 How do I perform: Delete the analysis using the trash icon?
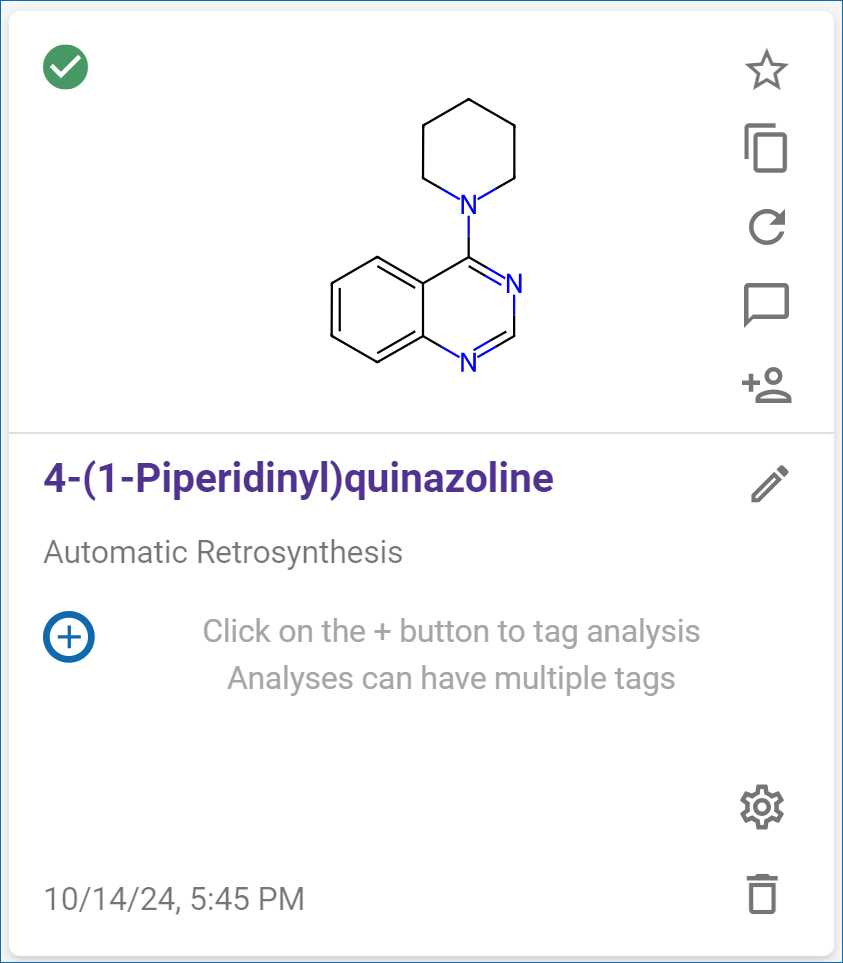pyautogui.click(x=763, y=894)
